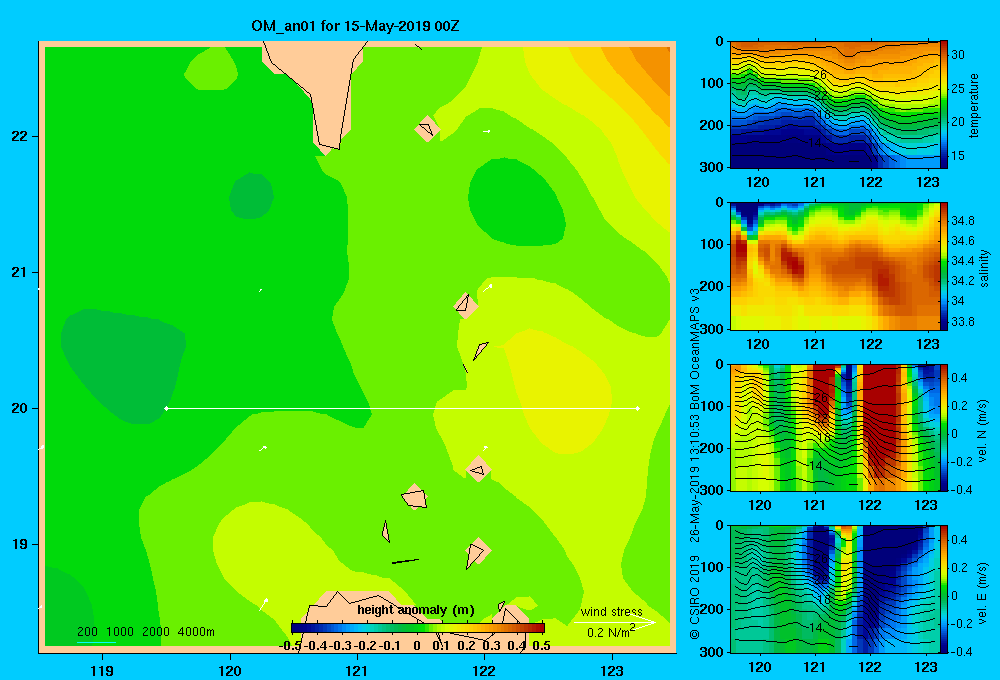This screenshot has height=680, width=1000.
Task: Click the wind stress reference arrow
Action: pyautogui.click(x=615, y=622)
